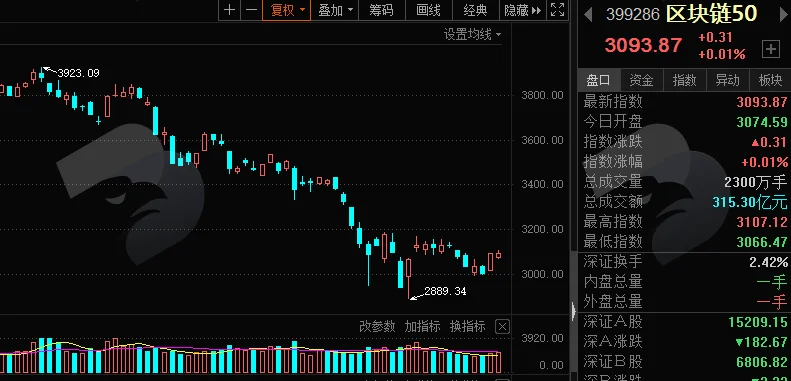Image resolution: width=791 pixels, height=381 pixels.
Task: Enable 画线 drawing mode
Action: pyautogui.click(x=428, y=10)
